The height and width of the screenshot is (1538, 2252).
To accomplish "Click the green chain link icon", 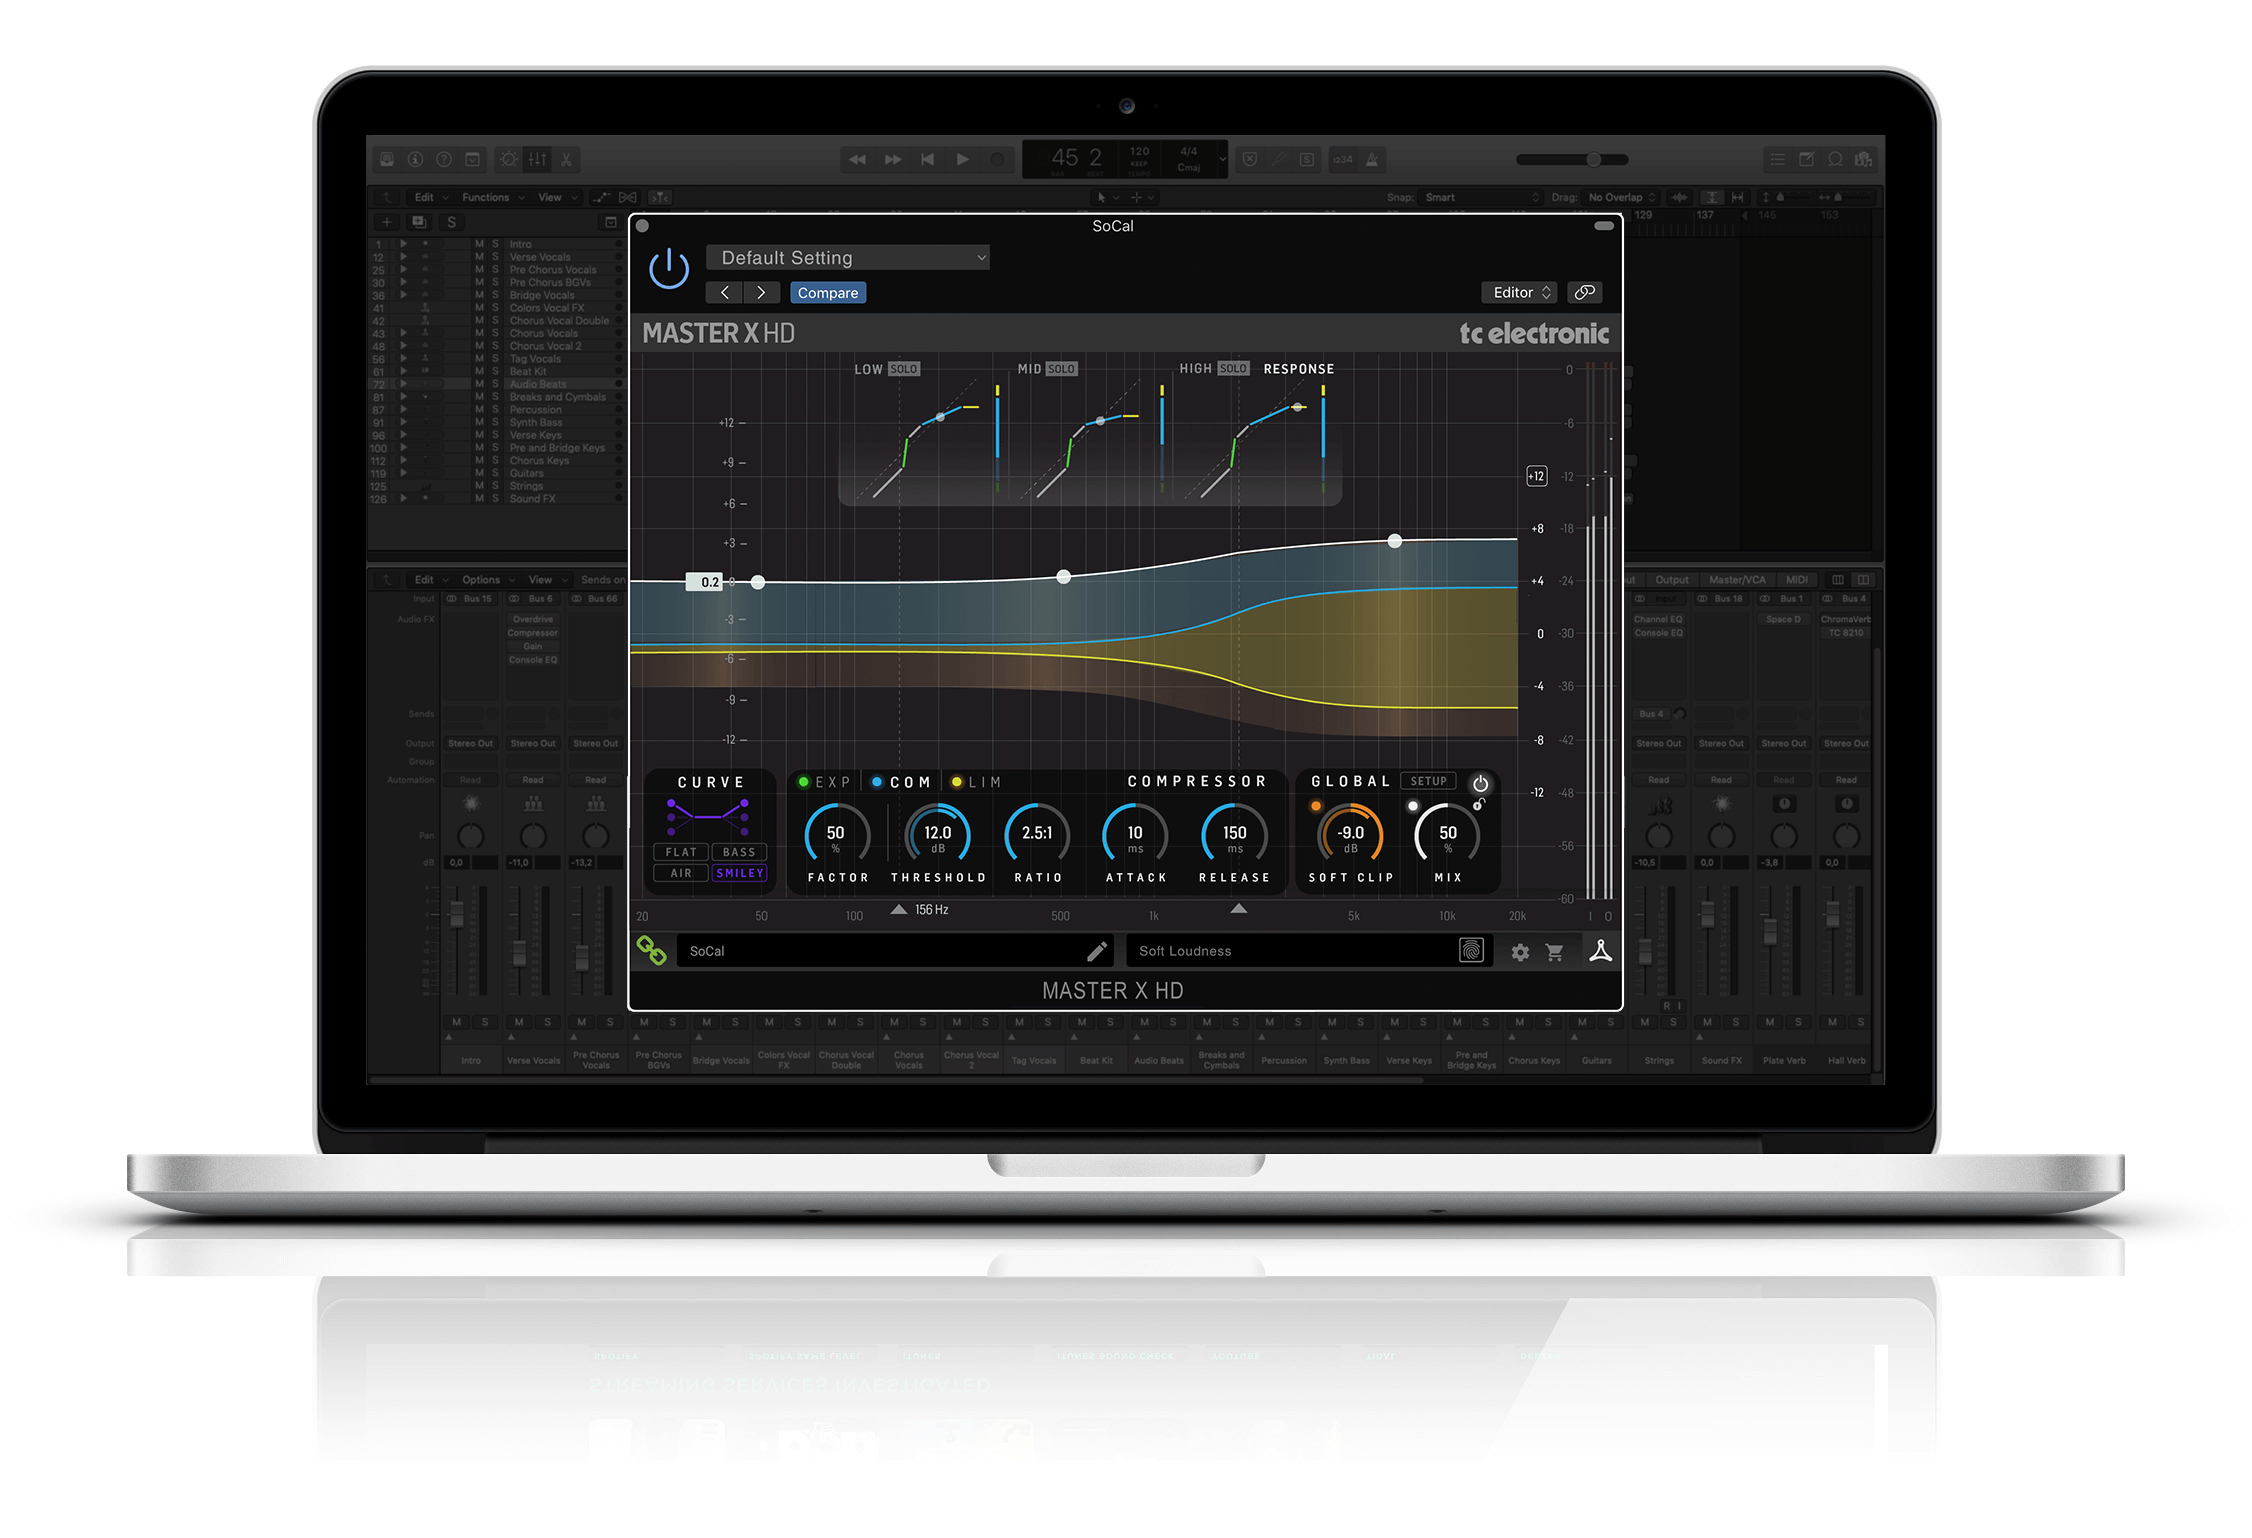I will (x=651, y=950).
